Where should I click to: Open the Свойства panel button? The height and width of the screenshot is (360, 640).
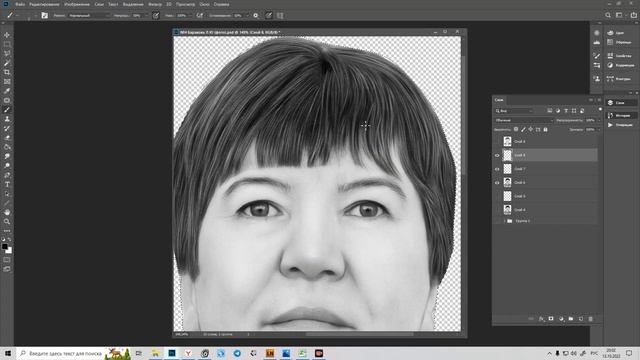[620, 56]
